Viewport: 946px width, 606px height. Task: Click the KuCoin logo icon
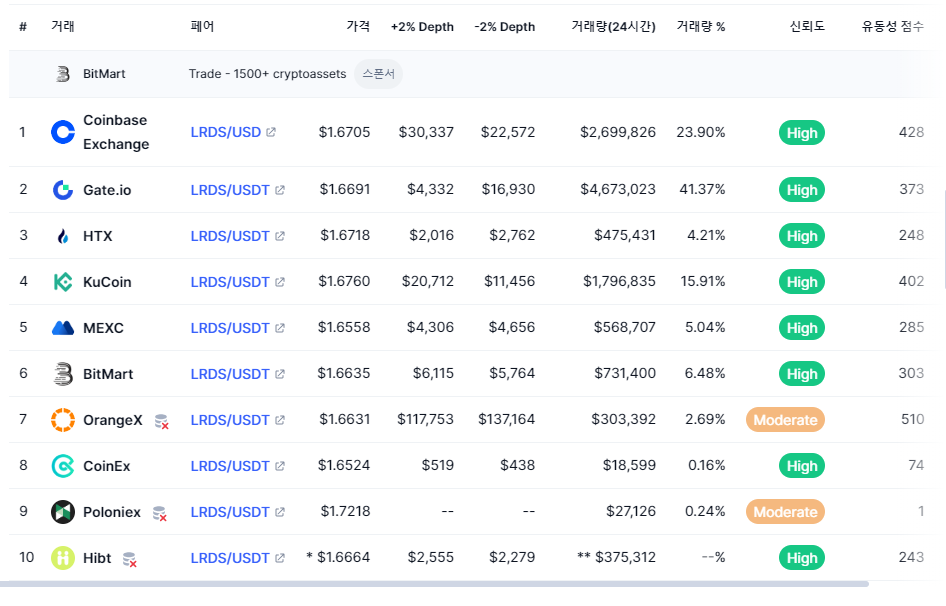63,282
